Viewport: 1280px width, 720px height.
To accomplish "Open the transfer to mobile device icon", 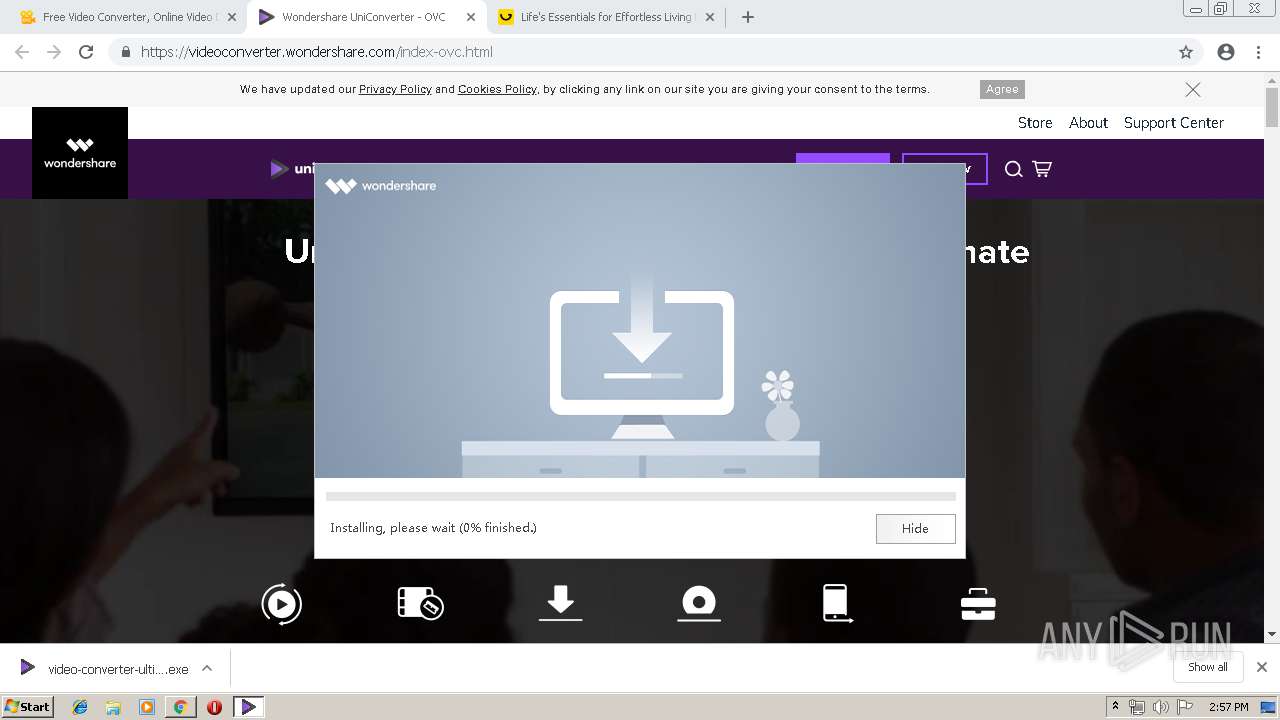I will [837, 603].
